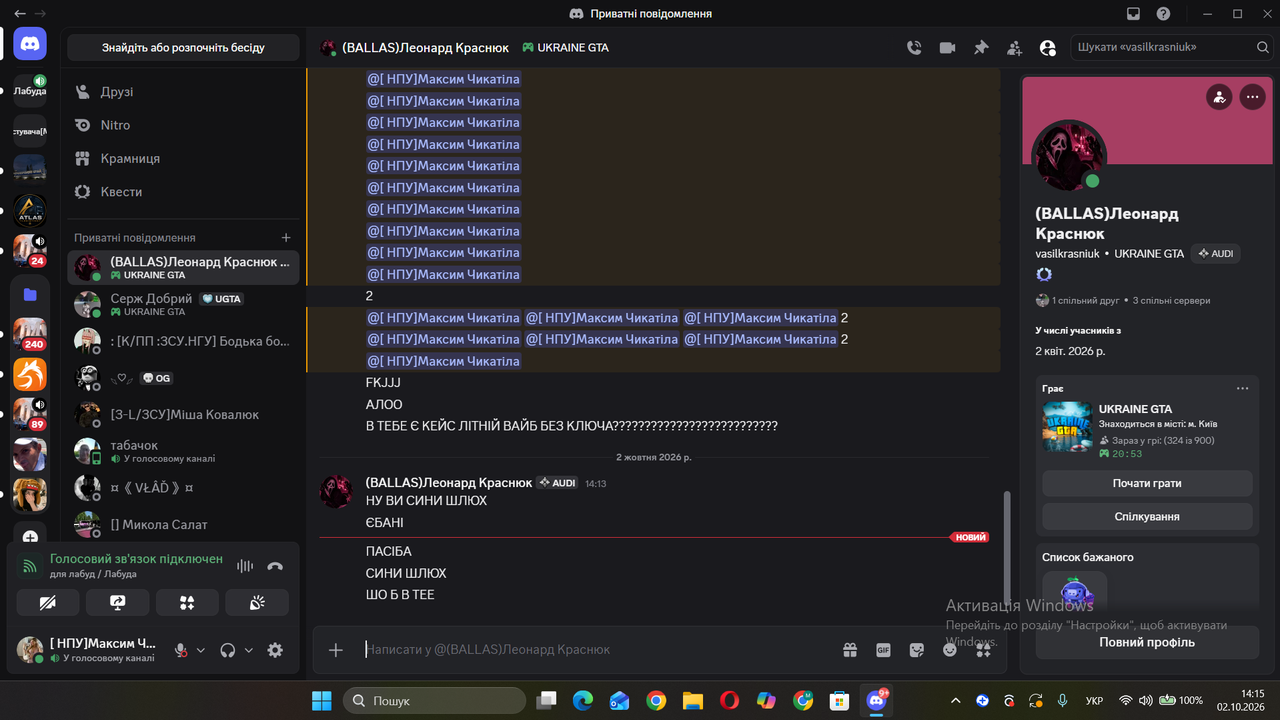Add friends to DM icon
The image size is (1280, 720).
(x=1014, y=47)
